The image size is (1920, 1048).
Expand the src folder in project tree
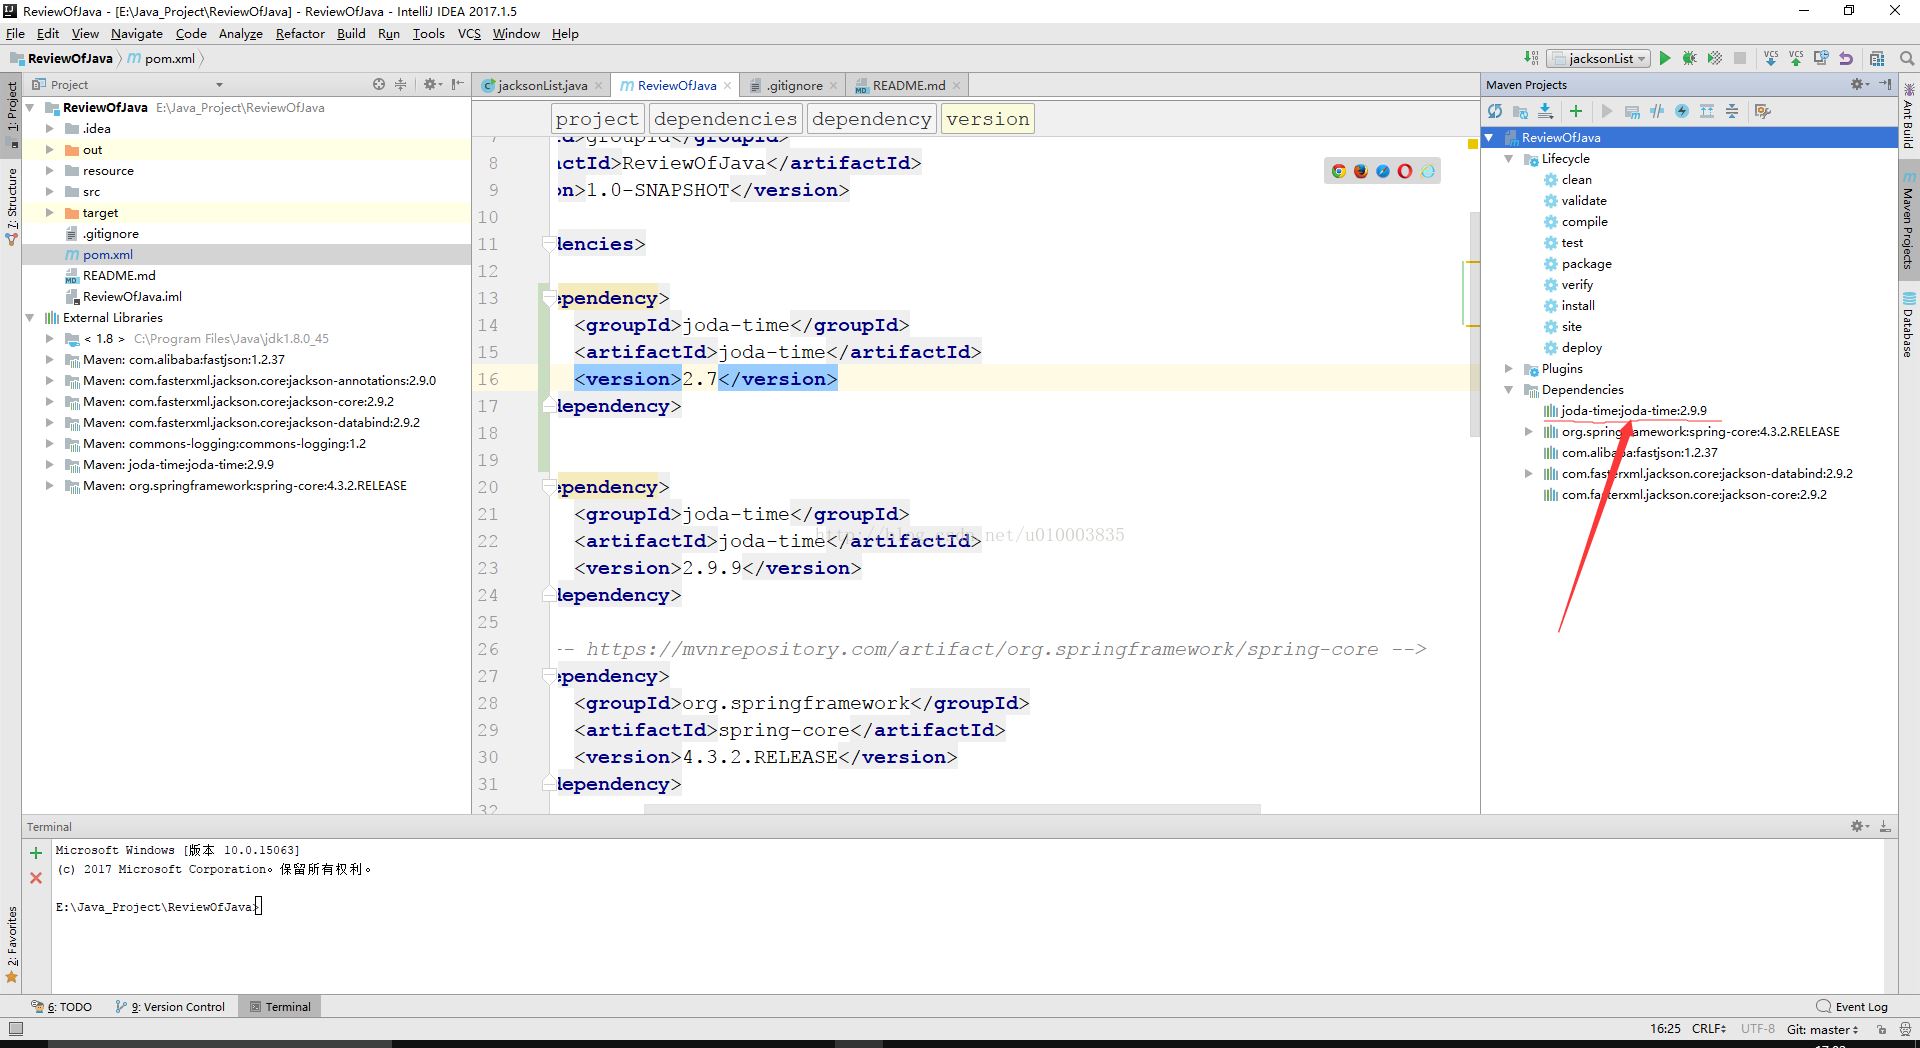[x=49, y=192]
